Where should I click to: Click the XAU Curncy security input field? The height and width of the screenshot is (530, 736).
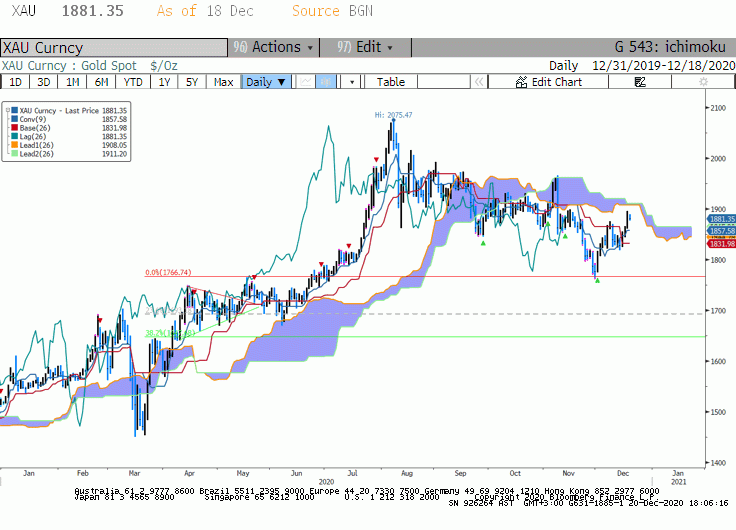click(114, 47)
